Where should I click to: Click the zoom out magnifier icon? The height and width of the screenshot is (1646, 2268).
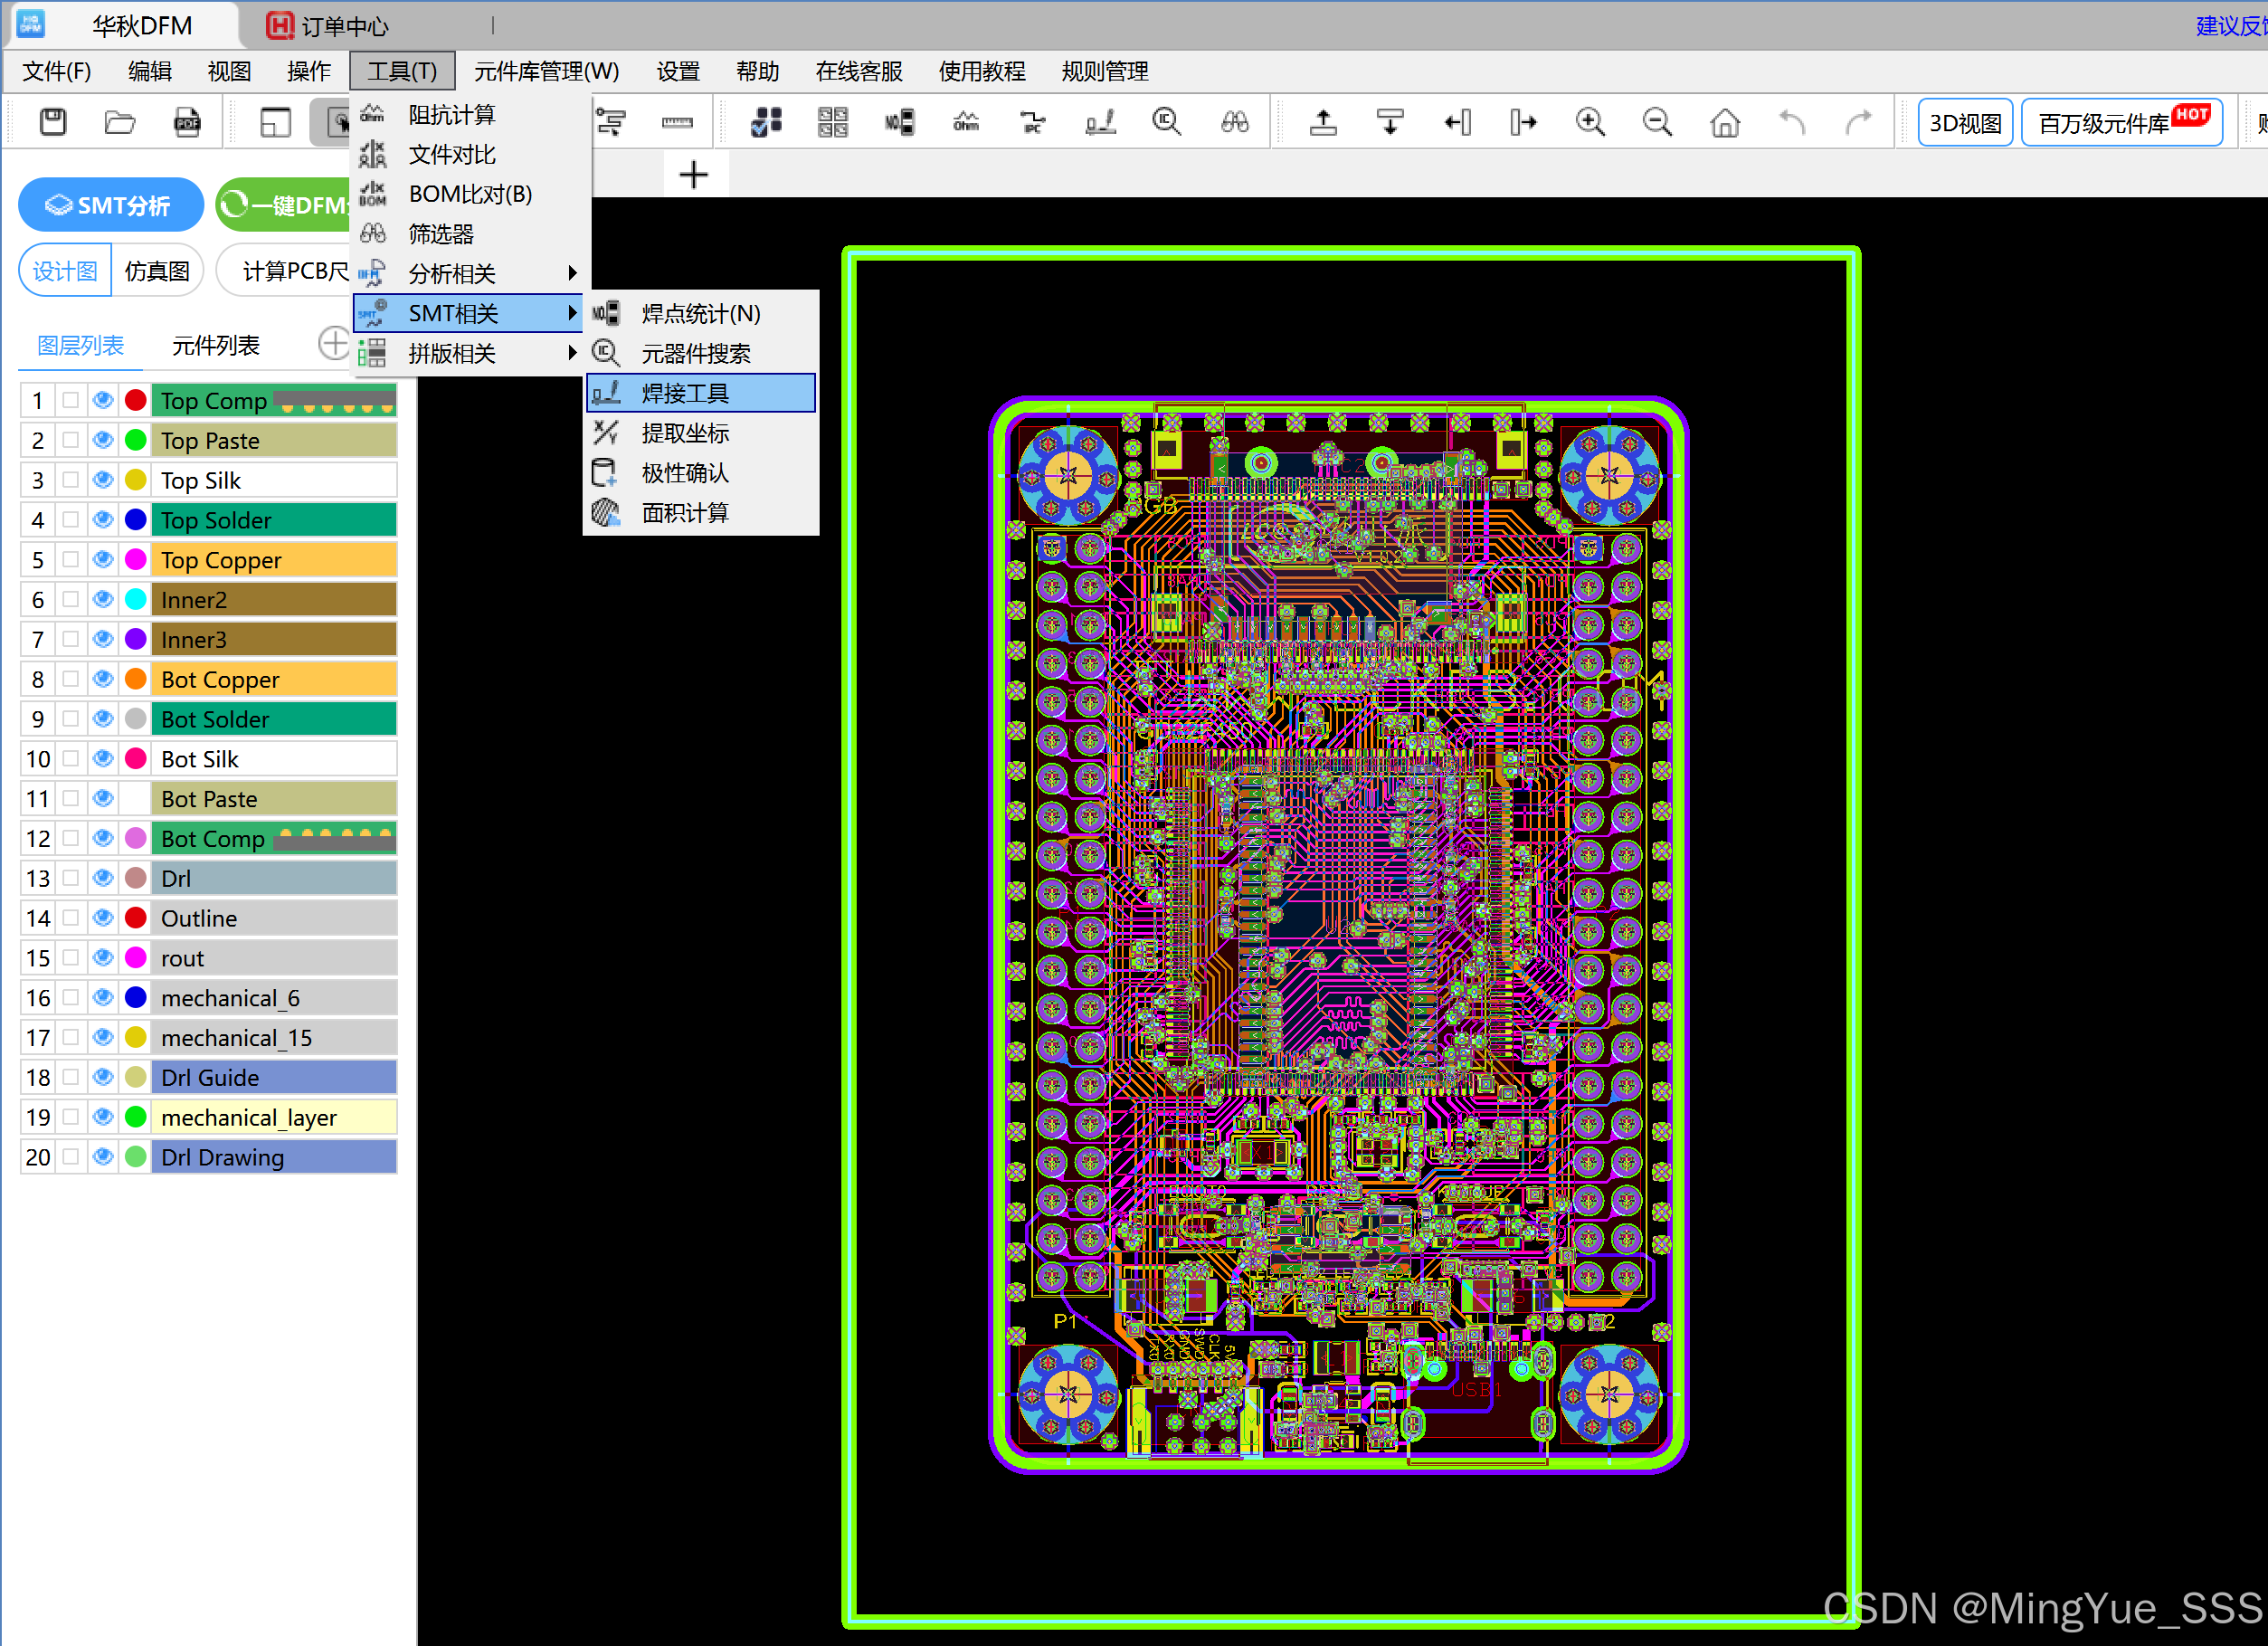pyautogui.click(x=1657, y=122)
